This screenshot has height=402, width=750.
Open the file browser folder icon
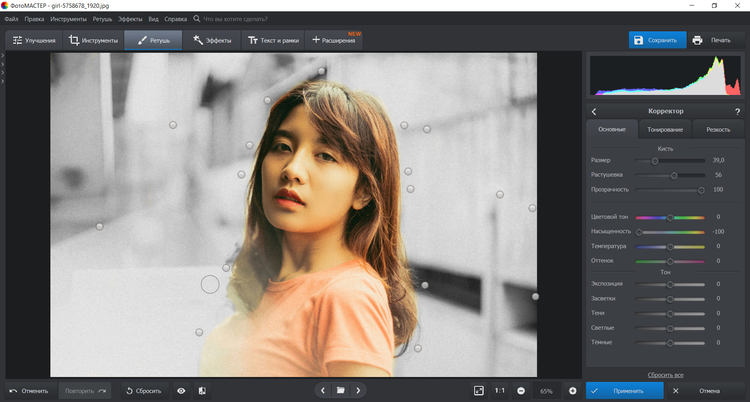pos(340,390)
